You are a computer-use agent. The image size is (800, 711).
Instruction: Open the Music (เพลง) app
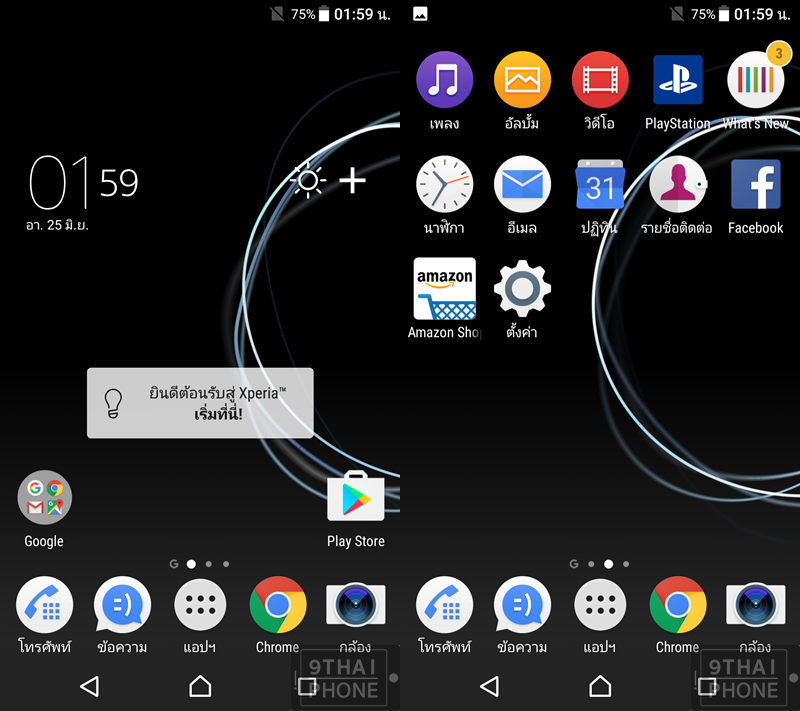coord(444,80)
